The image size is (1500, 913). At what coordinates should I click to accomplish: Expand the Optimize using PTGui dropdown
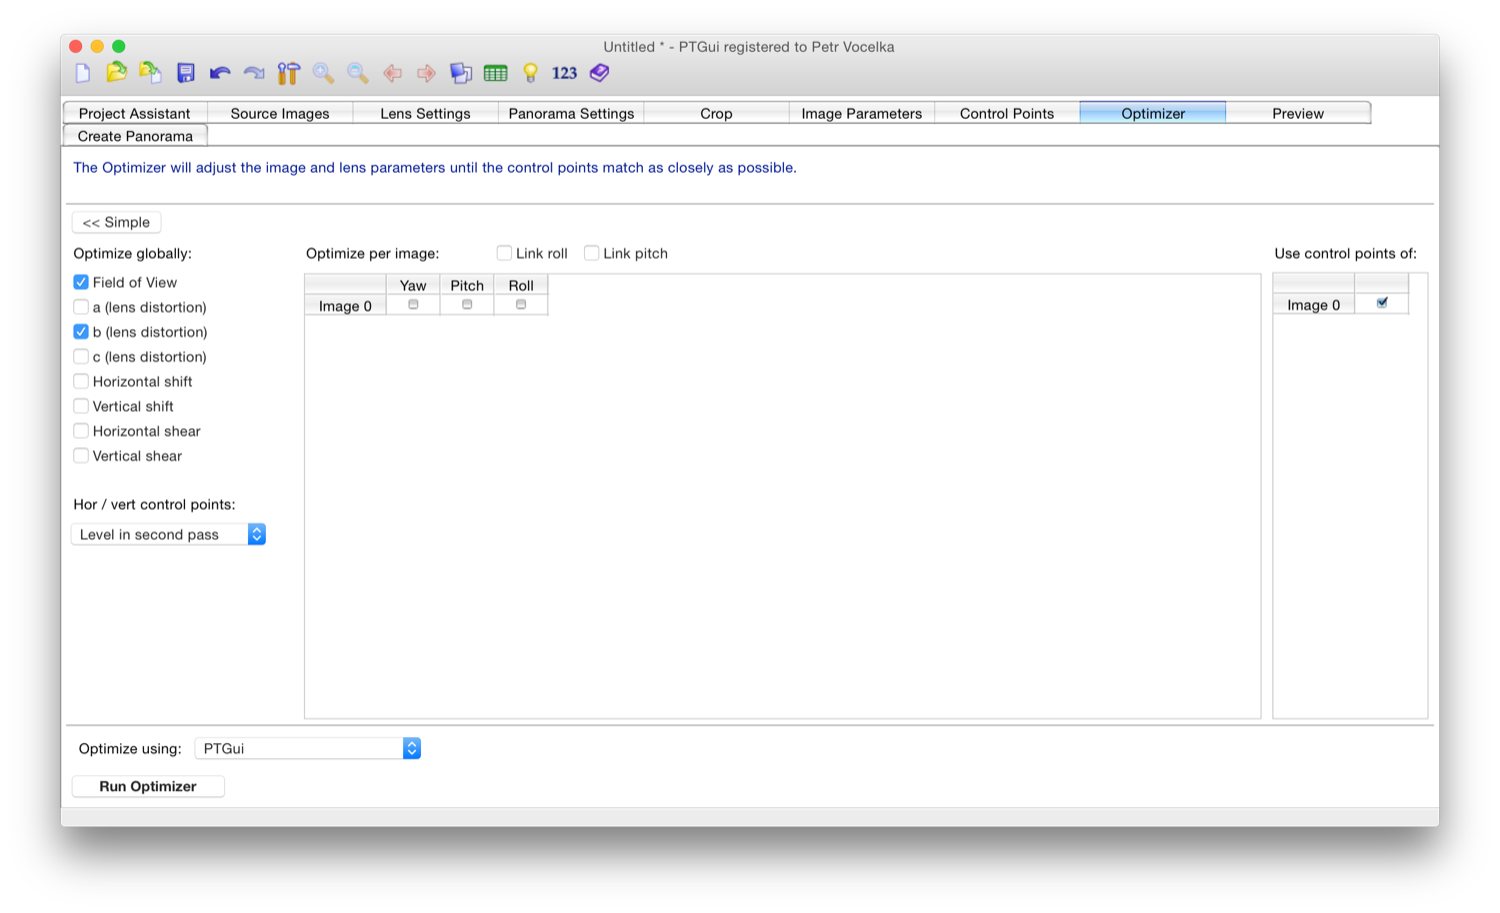click(x=307, y=748)
